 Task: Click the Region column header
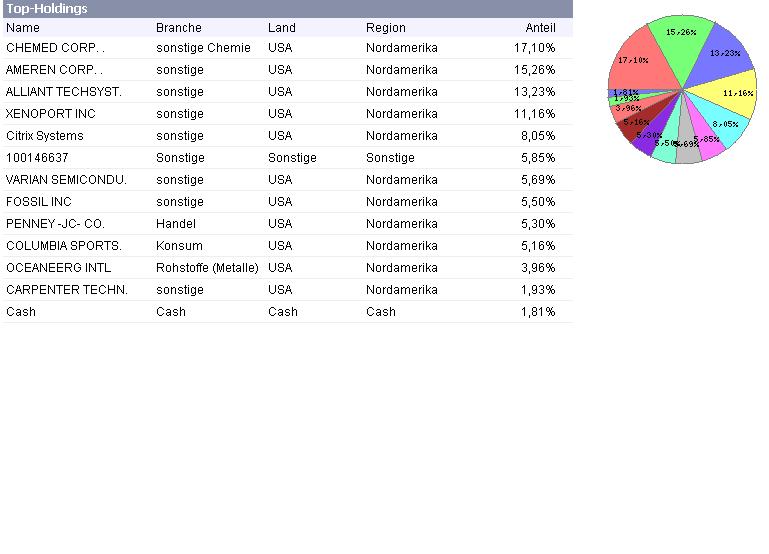point(385,28)
